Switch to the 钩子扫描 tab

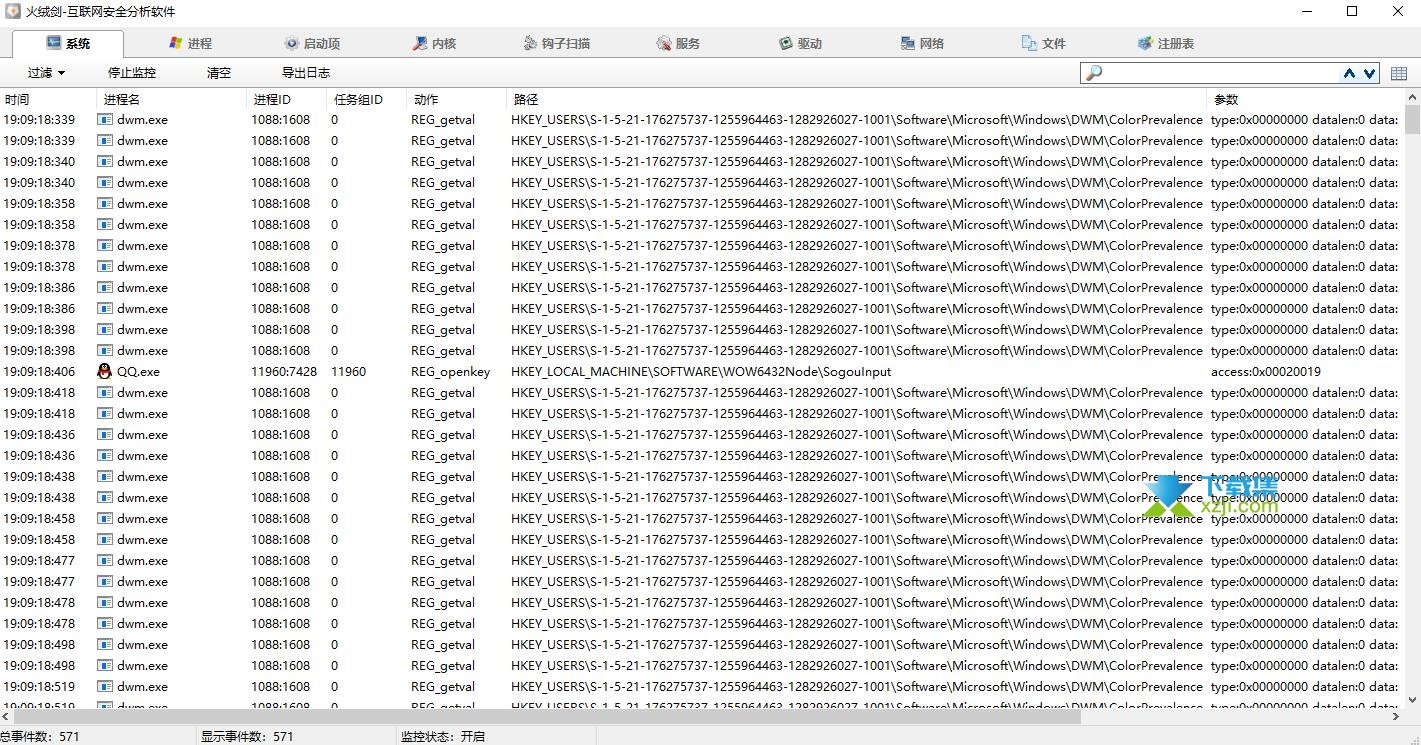(557, 43)
